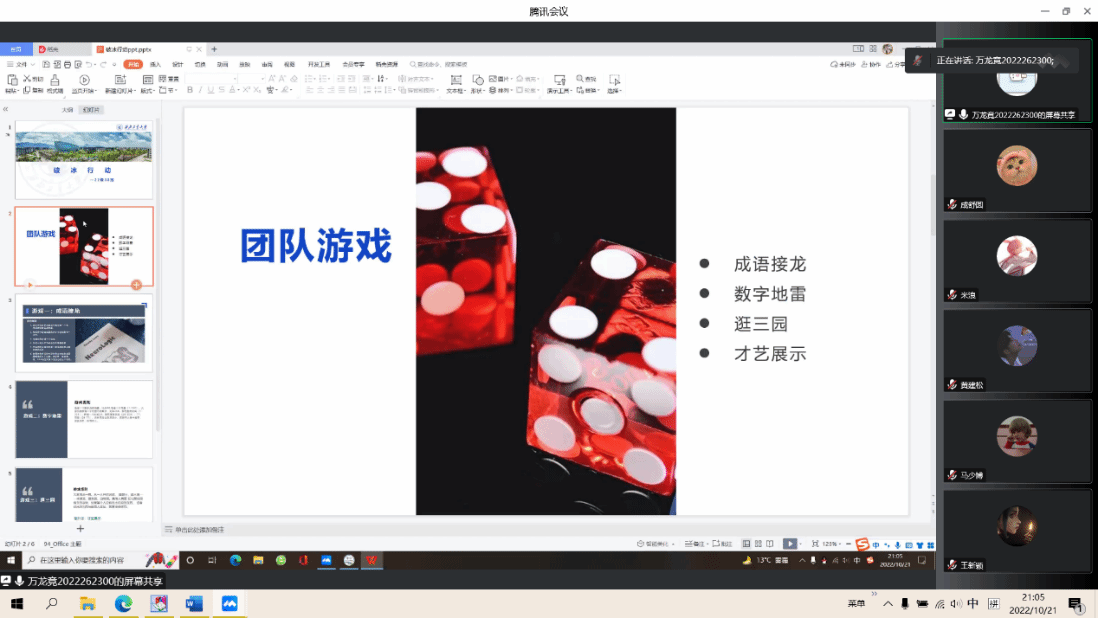
Task: Switch to the 设计 ribbon tab
Action: click(x=177, y=64)
